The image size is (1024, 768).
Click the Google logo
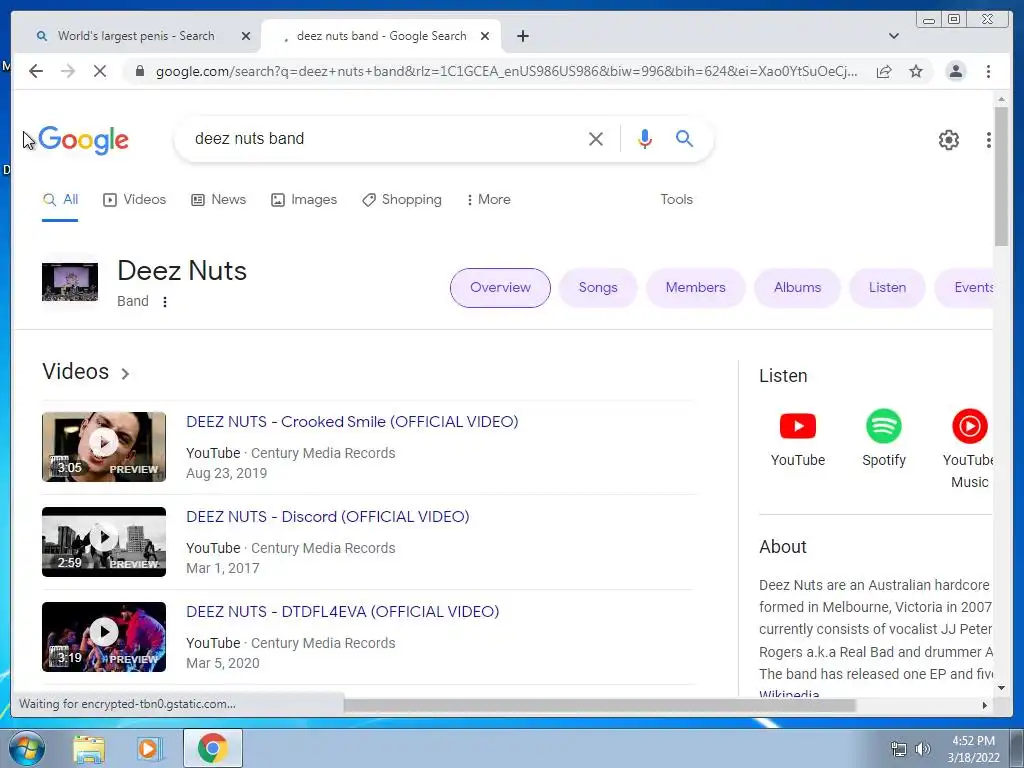(x=84, y=140)
